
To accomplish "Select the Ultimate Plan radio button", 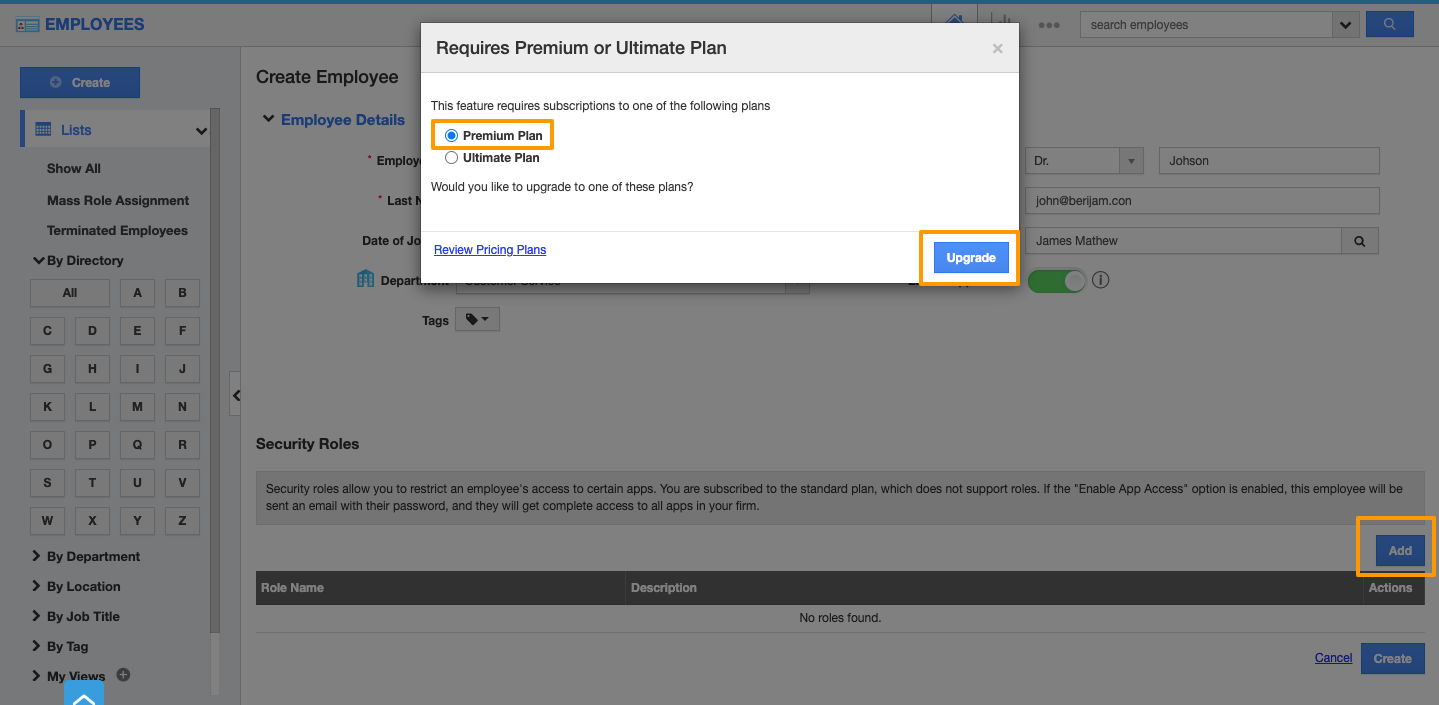I will click(452, 158).
